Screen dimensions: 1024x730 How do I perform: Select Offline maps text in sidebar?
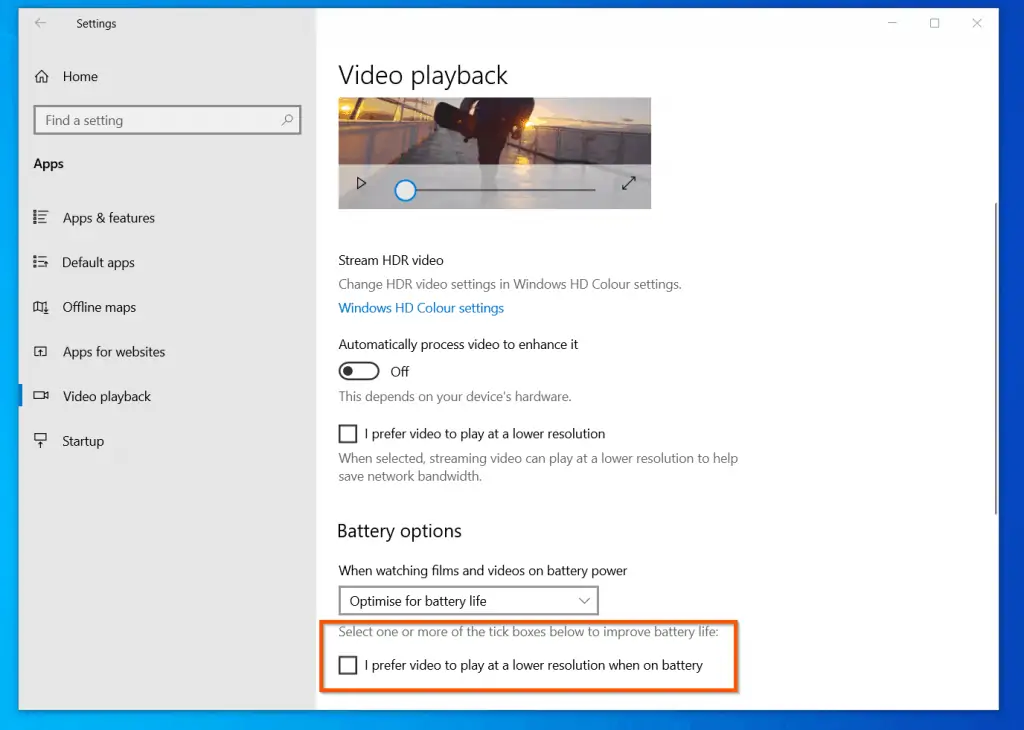coord(99,307)
